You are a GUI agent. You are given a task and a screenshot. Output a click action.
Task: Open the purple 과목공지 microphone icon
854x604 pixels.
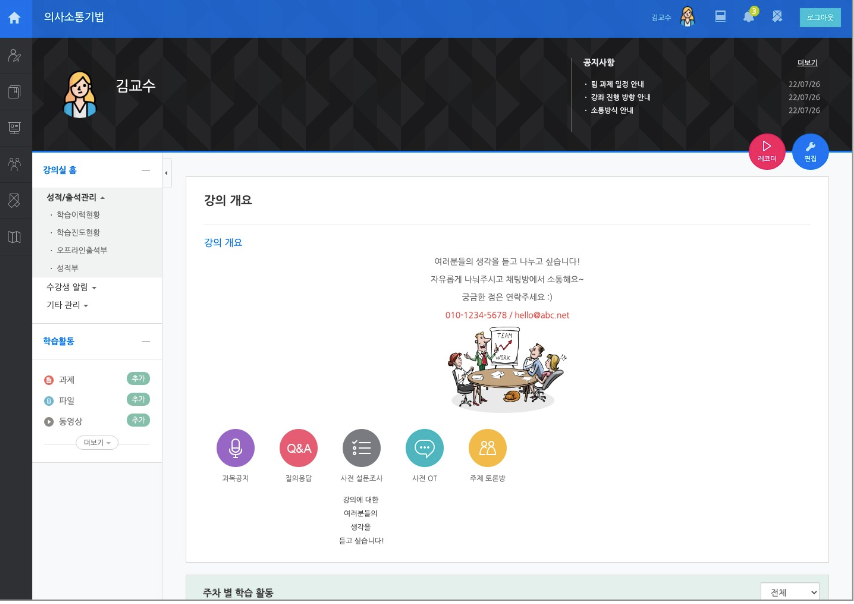pos(235,448)
